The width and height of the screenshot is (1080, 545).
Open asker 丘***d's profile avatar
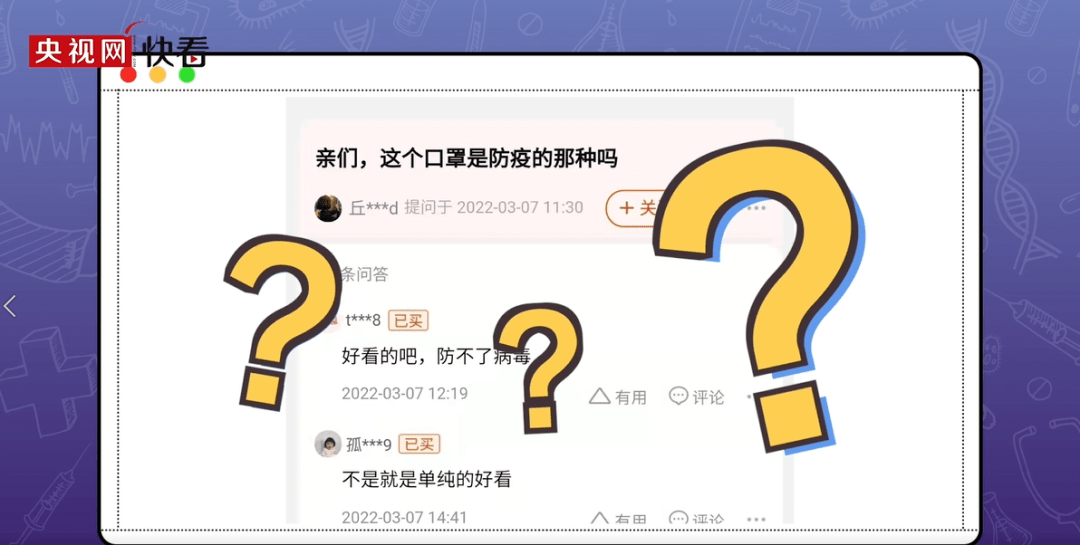(x=328, y=208)
